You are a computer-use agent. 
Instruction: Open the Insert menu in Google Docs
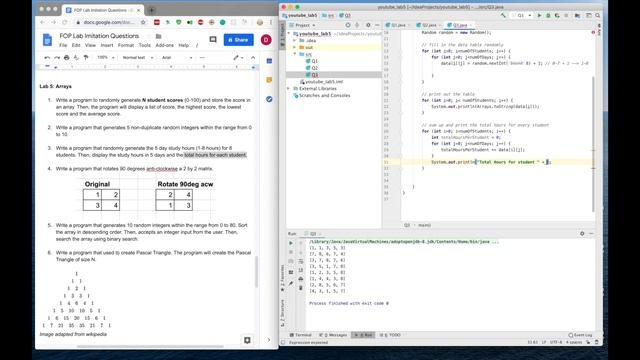point(107,45)
